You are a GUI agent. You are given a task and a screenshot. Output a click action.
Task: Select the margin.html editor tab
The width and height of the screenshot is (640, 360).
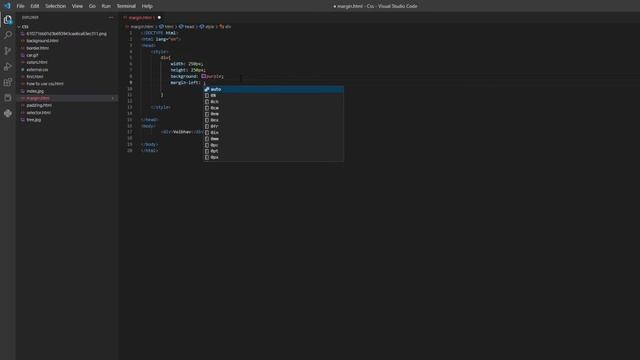[140, 18]
